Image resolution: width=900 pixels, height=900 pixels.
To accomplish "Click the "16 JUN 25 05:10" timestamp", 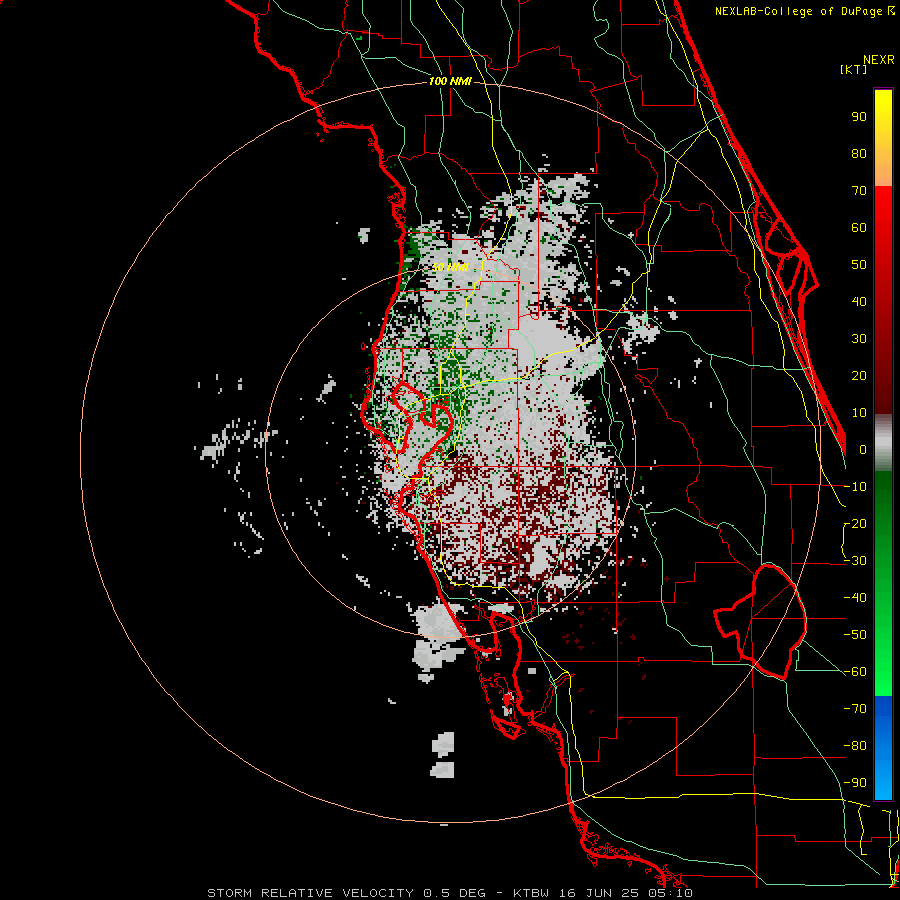I will (626, 893).
